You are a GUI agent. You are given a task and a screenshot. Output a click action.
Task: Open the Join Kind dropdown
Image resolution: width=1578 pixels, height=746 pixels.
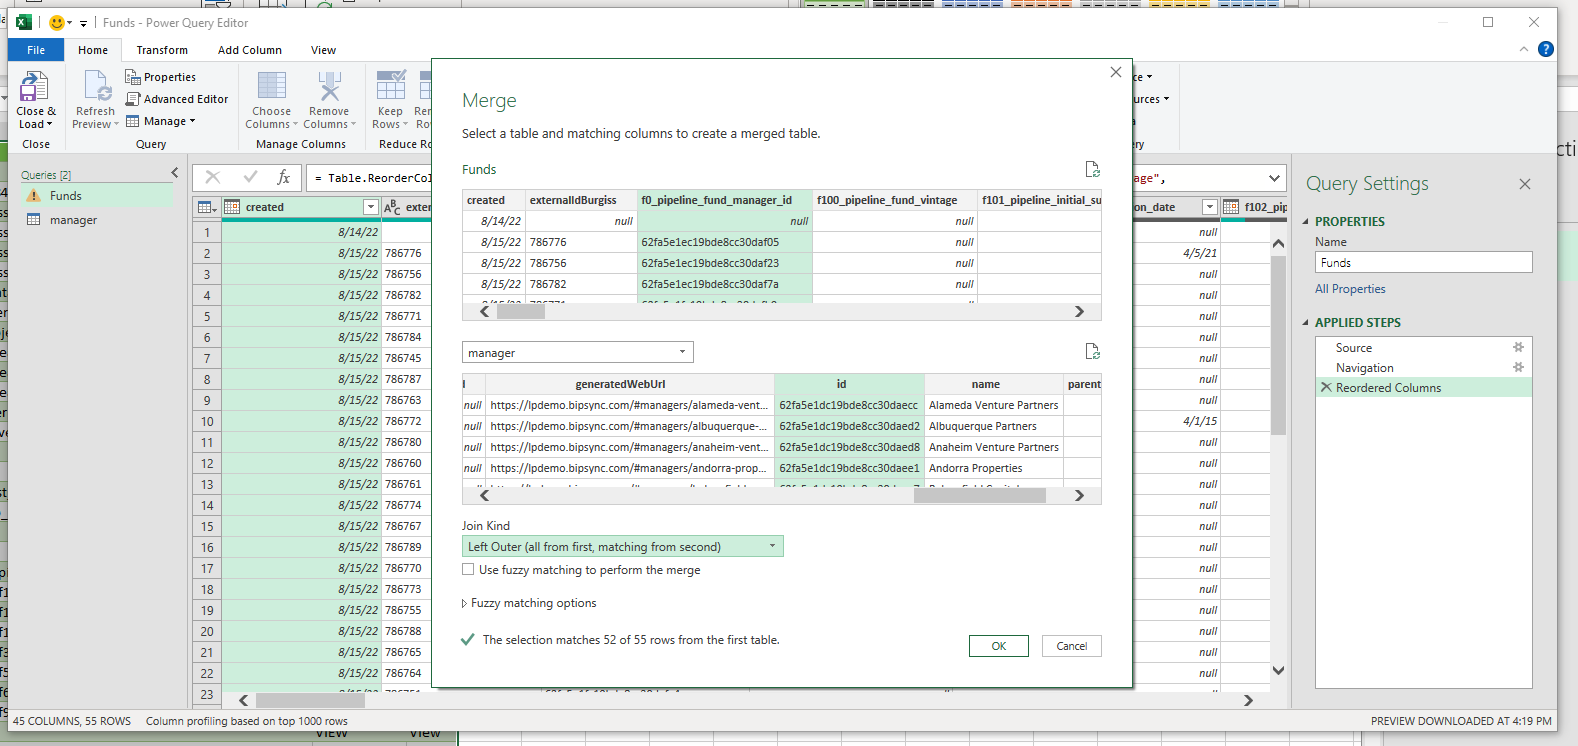tap(622, 546)
